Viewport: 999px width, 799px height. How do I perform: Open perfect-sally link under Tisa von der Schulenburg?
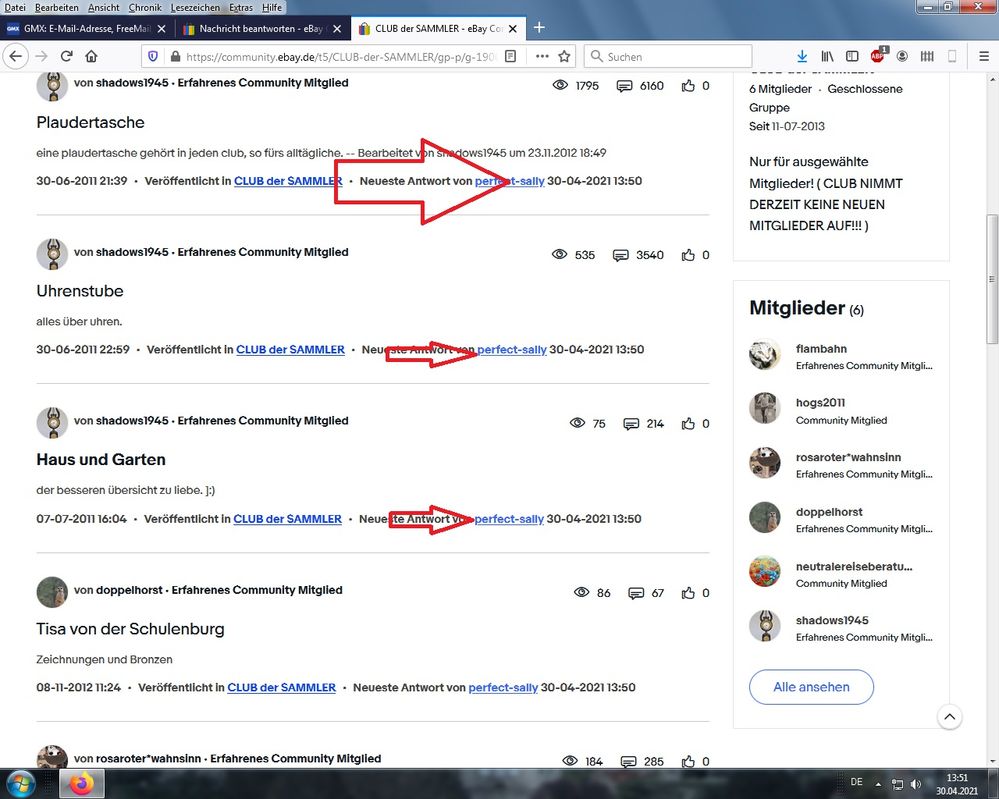pos(503,688)
